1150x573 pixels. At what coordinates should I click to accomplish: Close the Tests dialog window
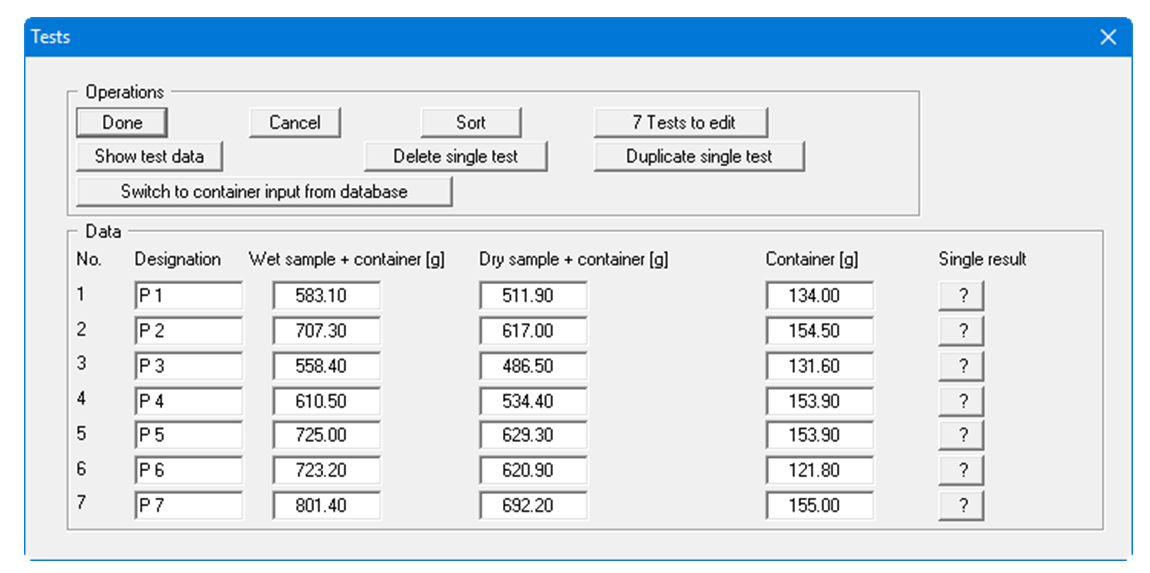pos(1108,37)
